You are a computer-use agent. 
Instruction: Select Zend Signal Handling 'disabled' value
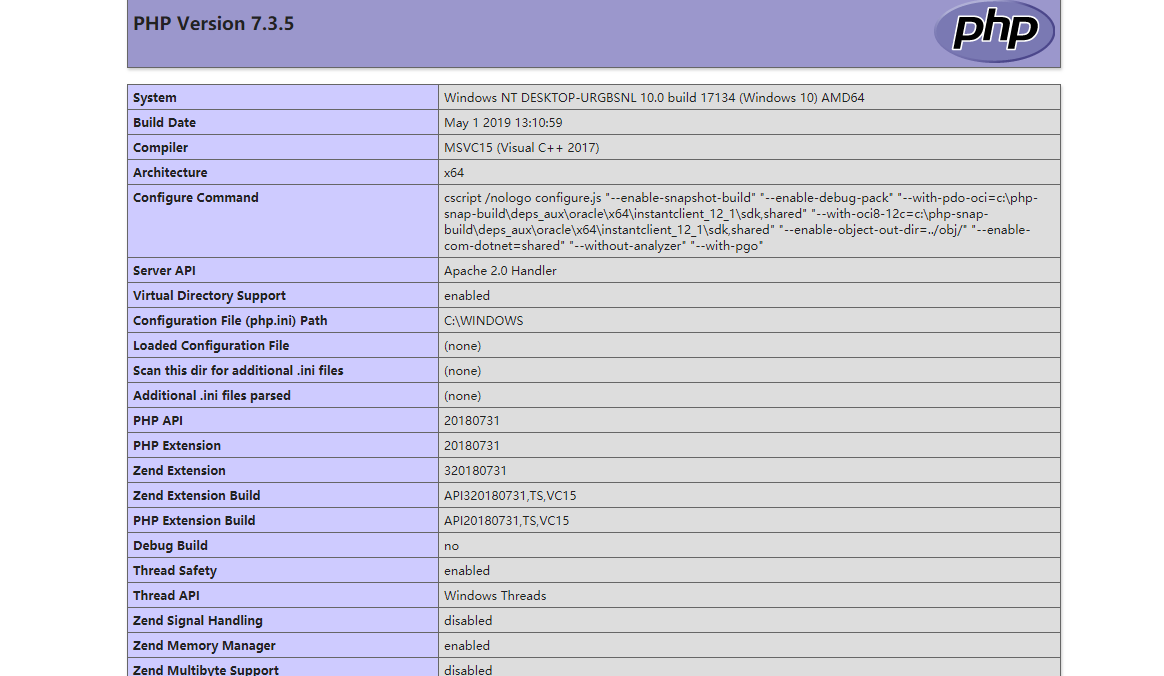point(468,620)
